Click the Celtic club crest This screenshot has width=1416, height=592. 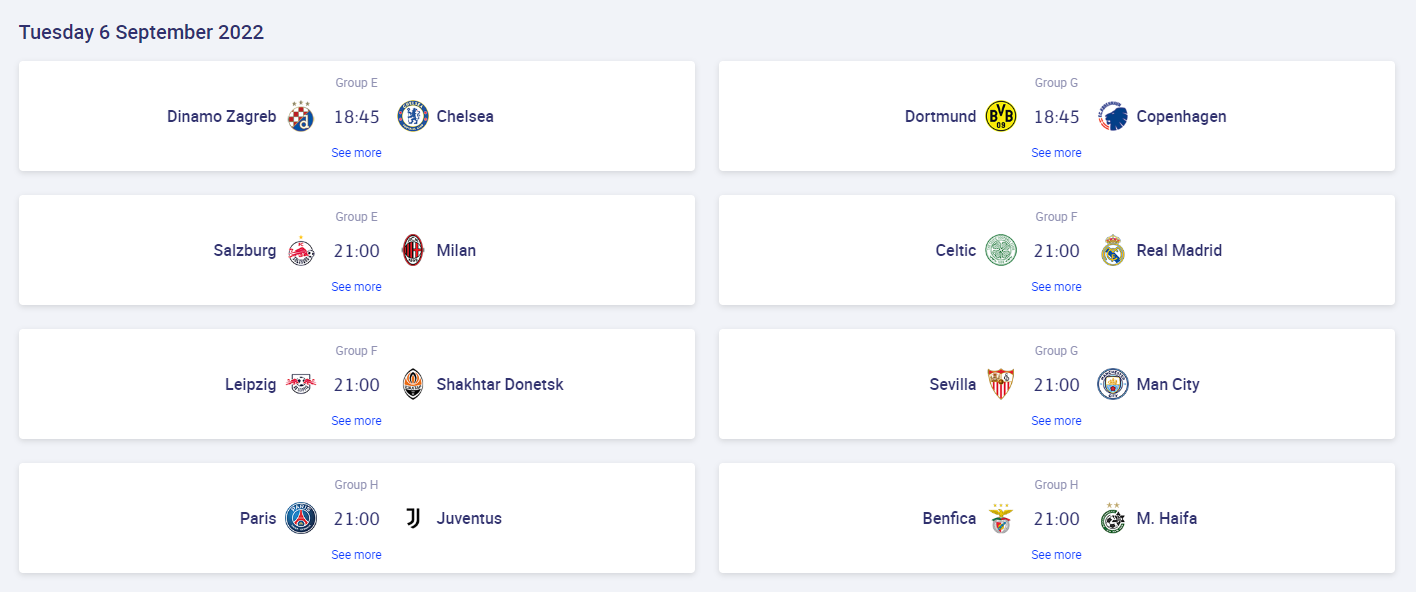click(1001, 250)
